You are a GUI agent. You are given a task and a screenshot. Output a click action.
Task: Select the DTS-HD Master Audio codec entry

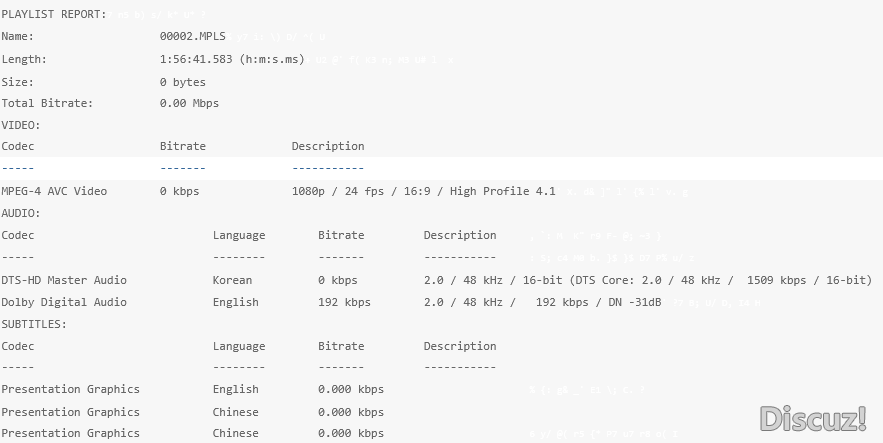click(x=64, y=280)
